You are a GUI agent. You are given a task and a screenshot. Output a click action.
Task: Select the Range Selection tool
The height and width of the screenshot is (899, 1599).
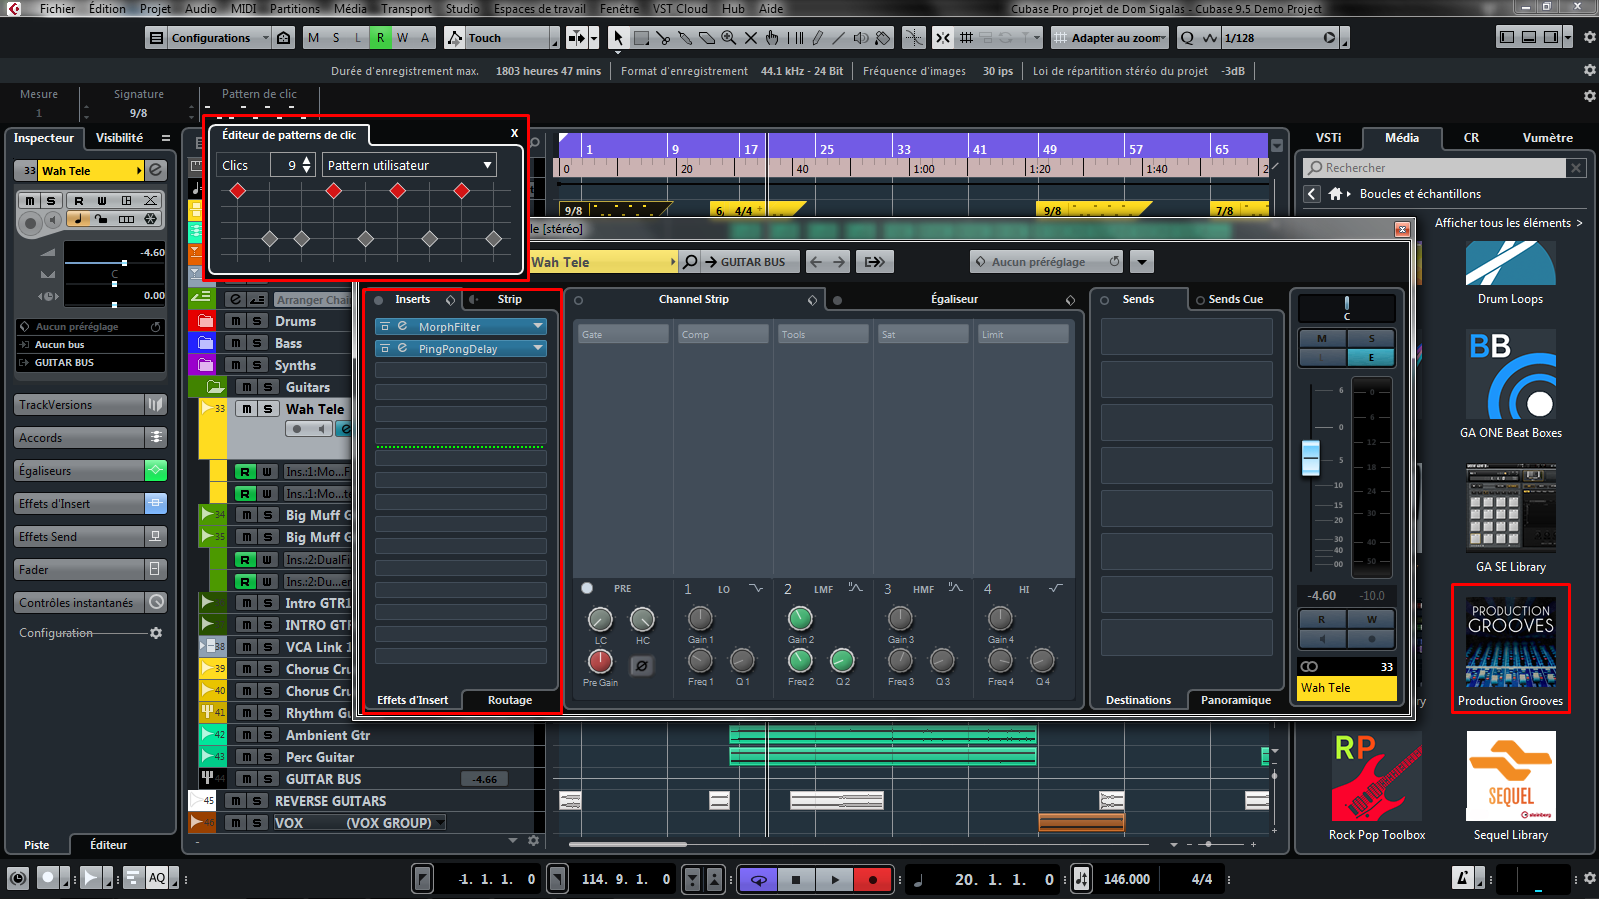click(x=641, y=38)
